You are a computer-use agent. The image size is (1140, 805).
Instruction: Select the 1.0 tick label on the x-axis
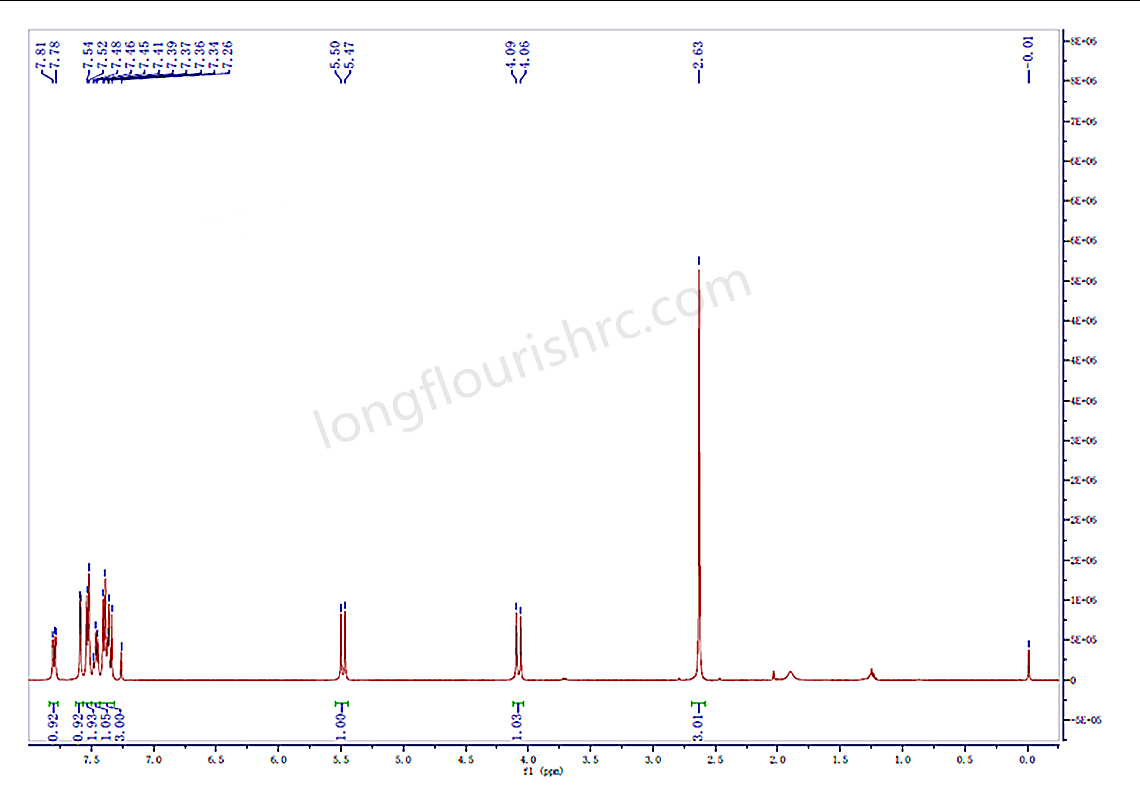(902, 760)
